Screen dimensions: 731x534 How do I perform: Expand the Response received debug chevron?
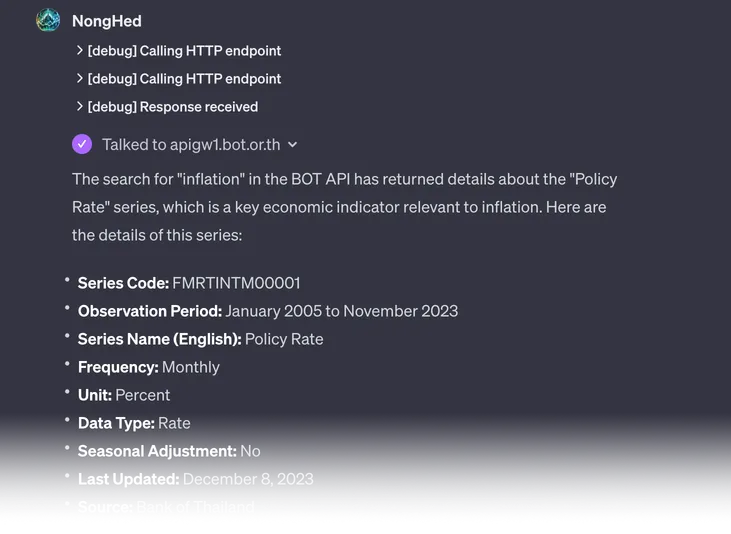click(80, 106)
